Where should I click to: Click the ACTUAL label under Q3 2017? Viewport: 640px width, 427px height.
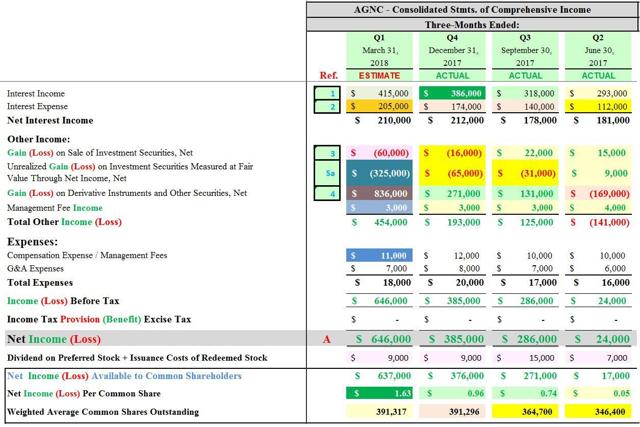[x=525, y=76]
